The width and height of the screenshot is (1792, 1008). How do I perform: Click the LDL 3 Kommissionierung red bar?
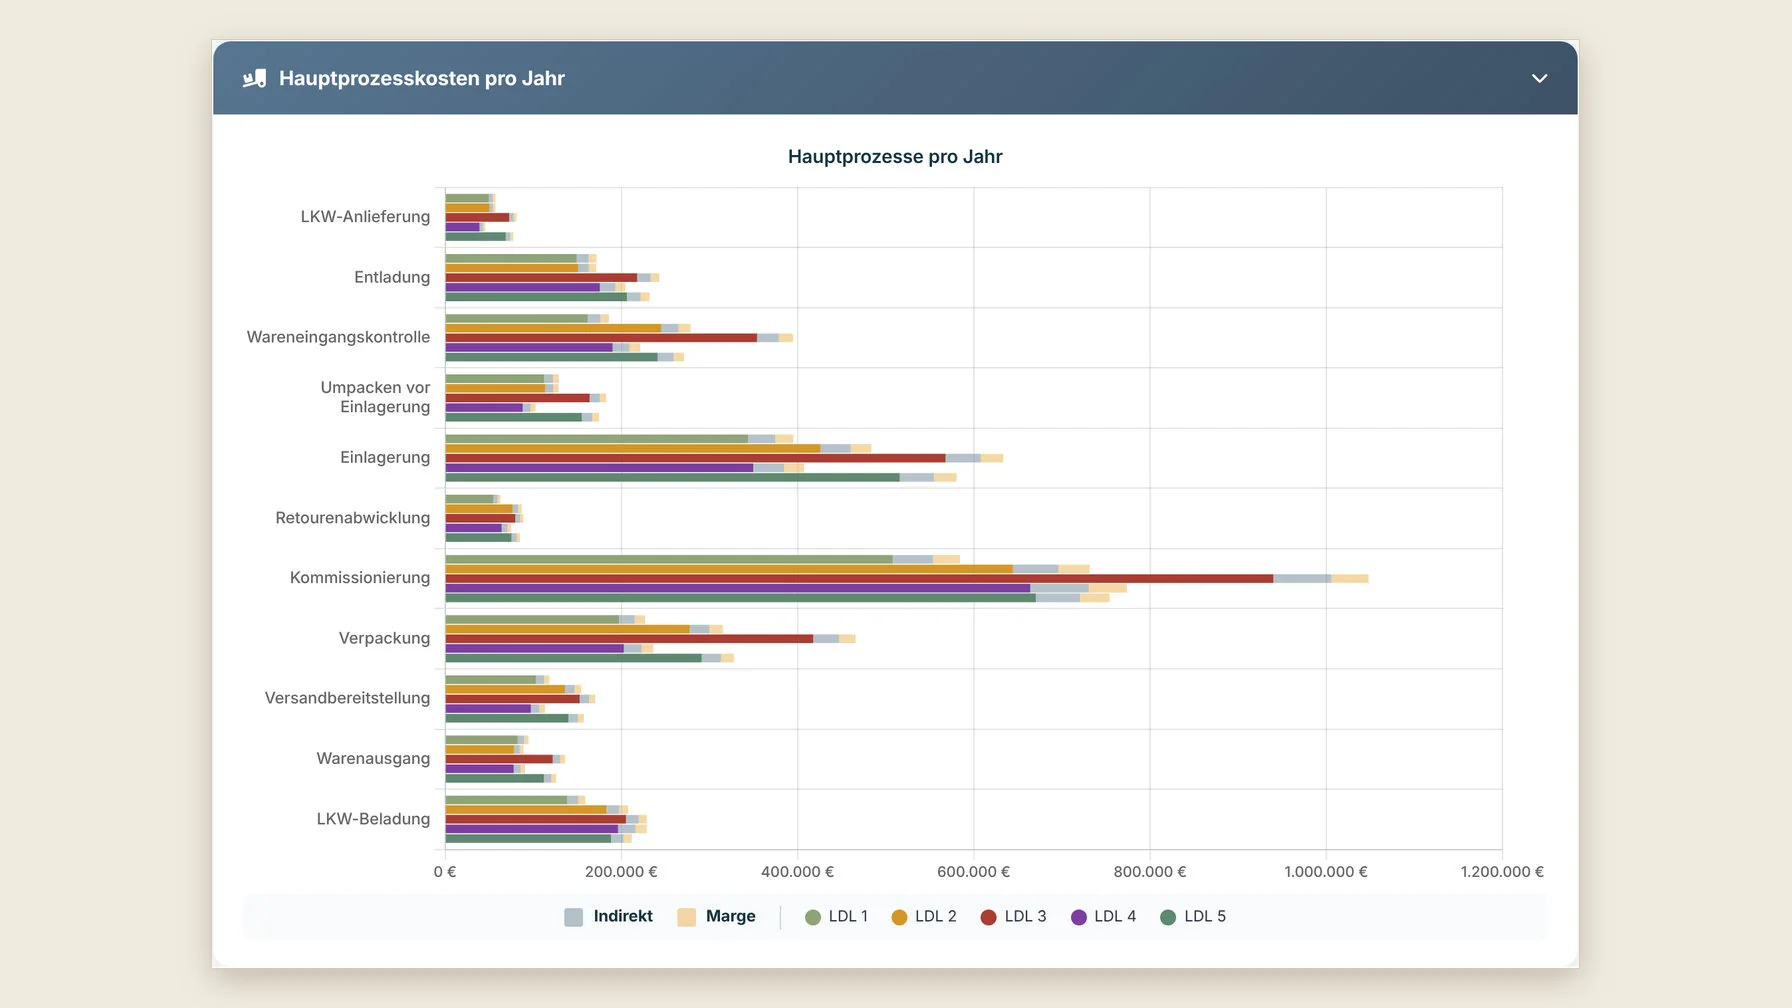(859, 578)
